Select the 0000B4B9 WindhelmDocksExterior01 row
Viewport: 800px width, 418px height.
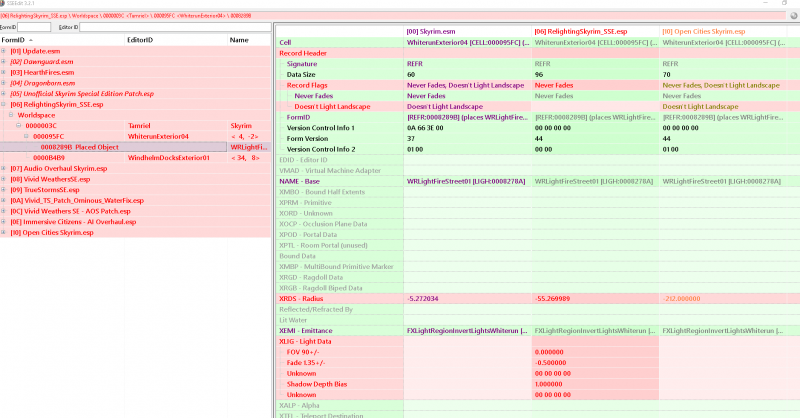pos(135,158)
